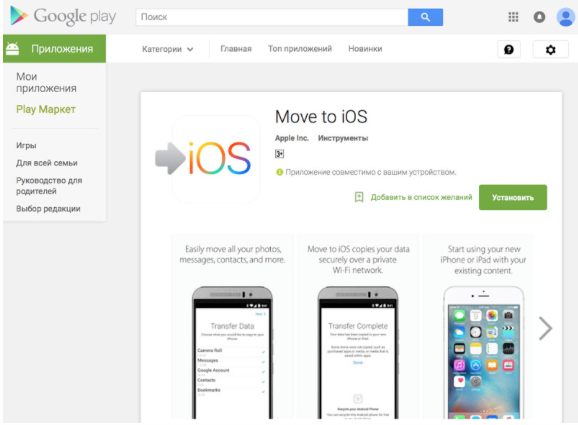This screenshot has width=578, height=425.
Task: Click the Google Play logo
Action: coord(63,17)
